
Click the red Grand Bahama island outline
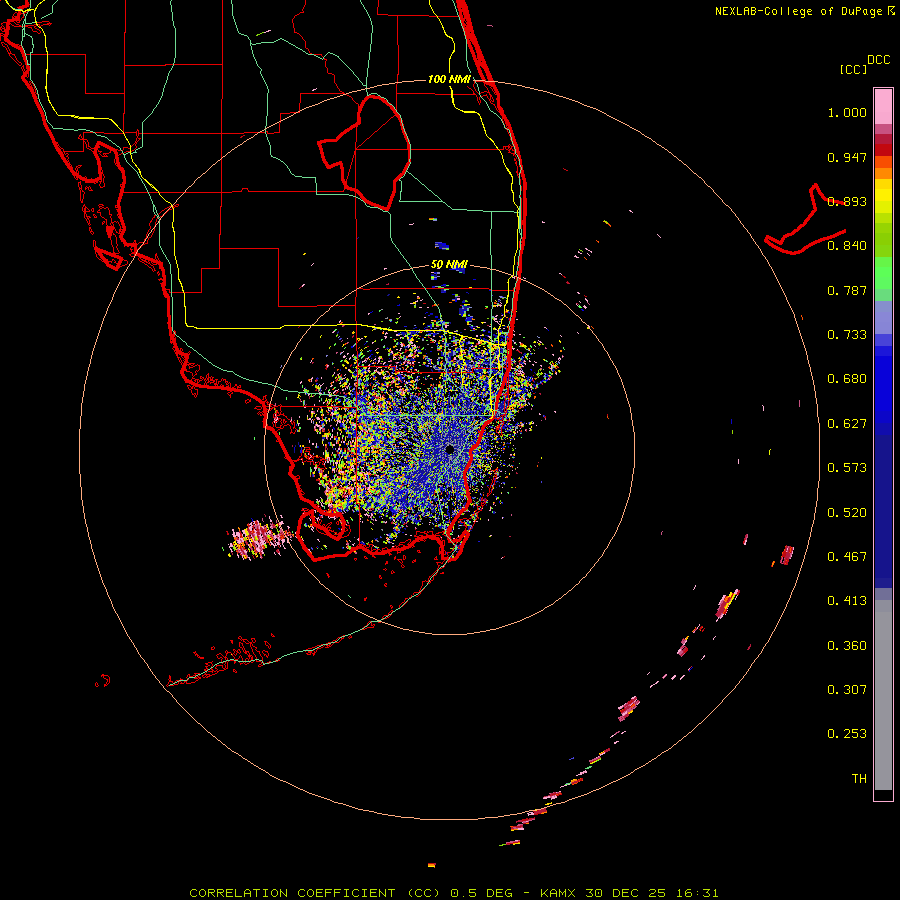(805, 220)
